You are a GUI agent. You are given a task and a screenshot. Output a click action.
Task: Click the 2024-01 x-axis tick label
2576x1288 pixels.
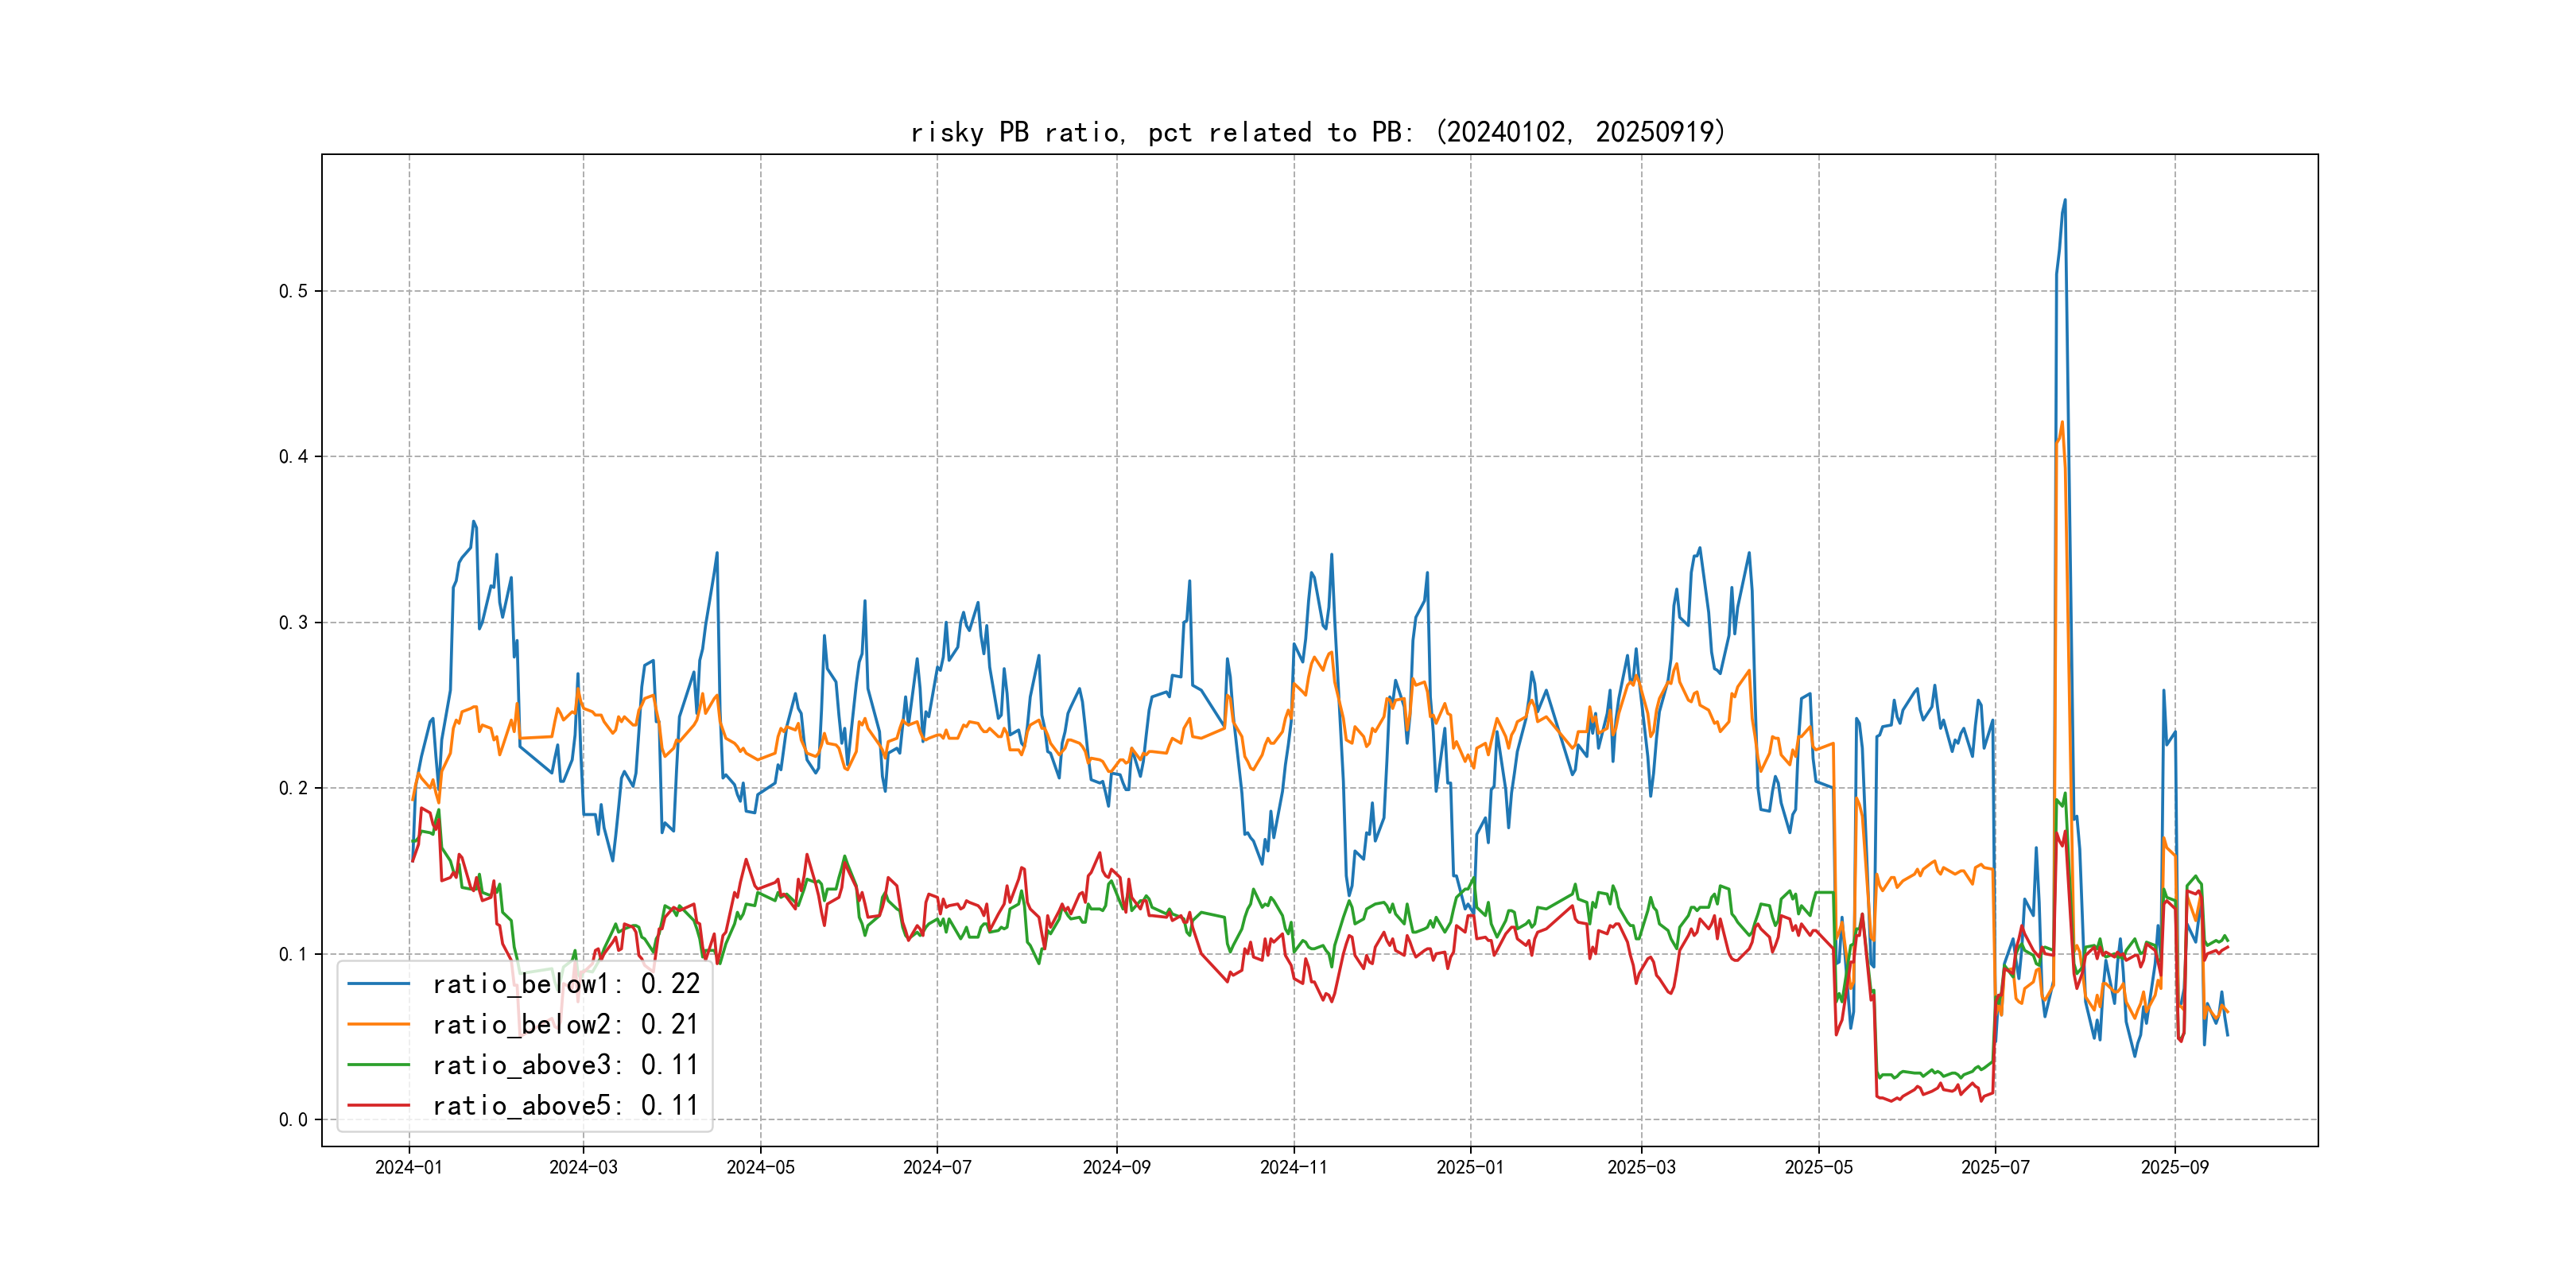pyautogui.click(x=408, y=1167)
